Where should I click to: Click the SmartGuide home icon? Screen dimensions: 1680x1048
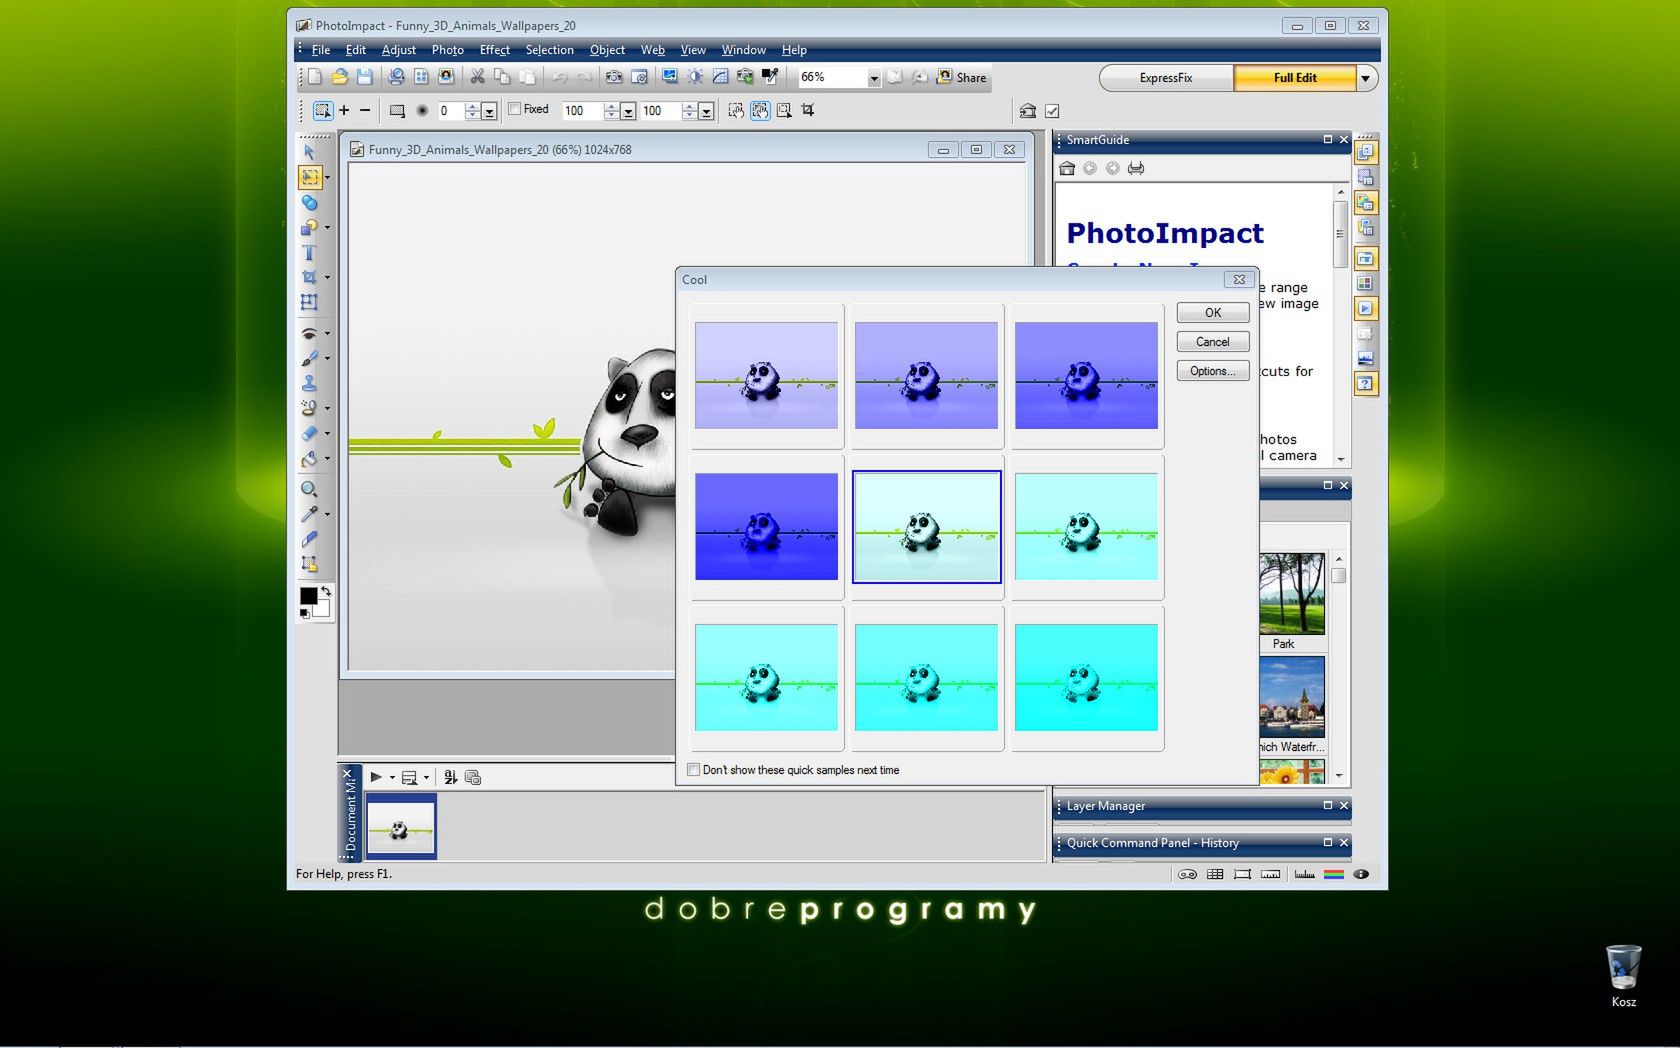[1067, 168]
